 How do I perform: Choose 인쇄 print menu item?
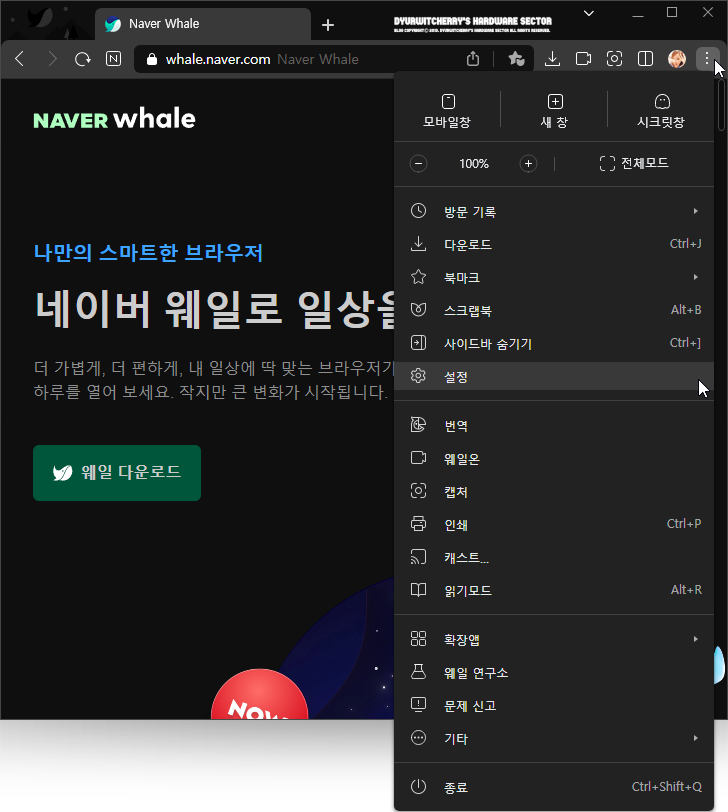pos(554,525)
